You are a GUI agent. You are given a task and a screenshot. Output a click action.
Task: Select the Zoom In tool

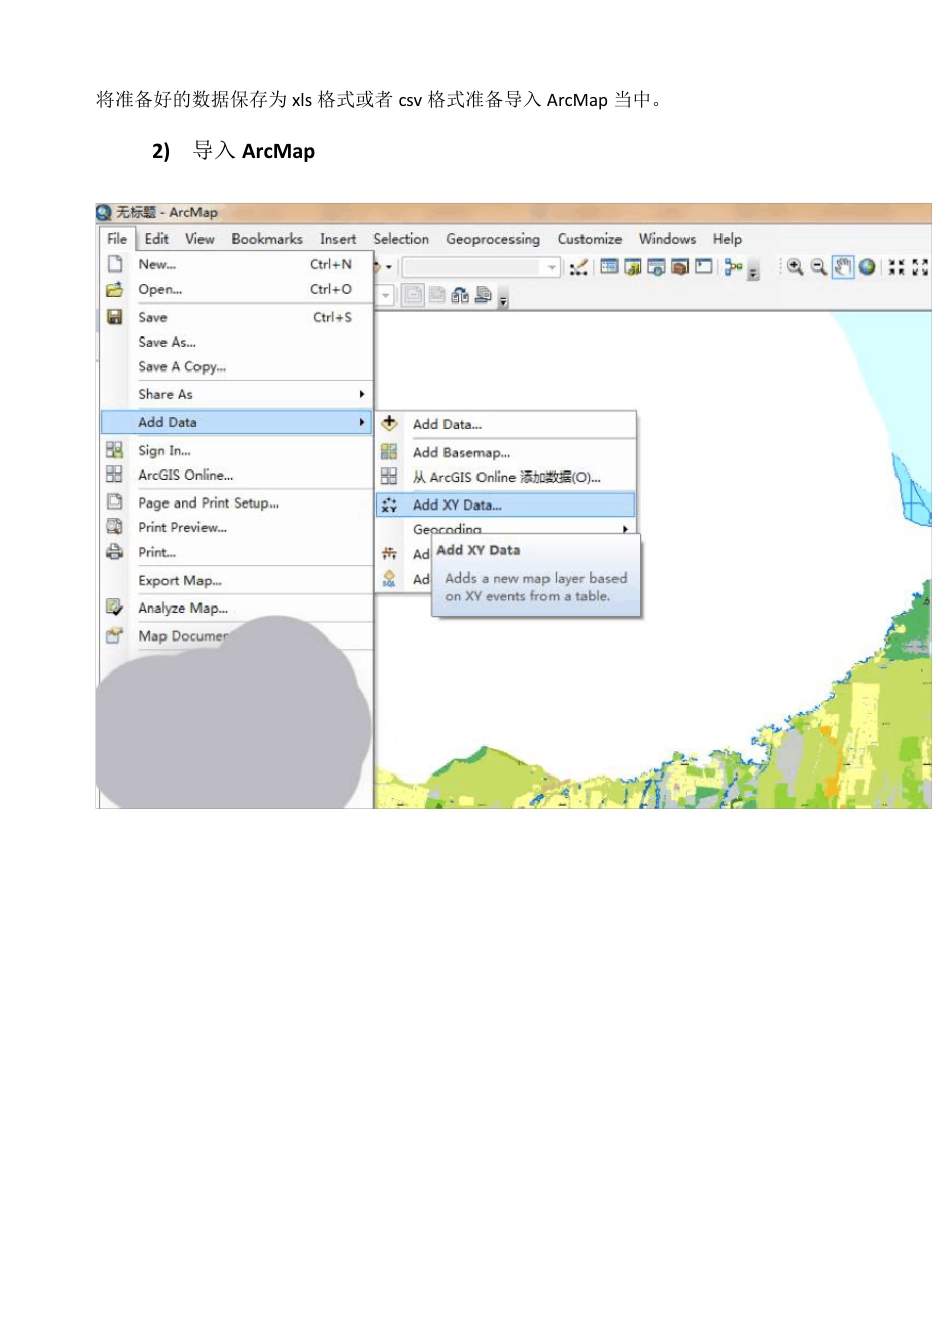coord(795,267)
